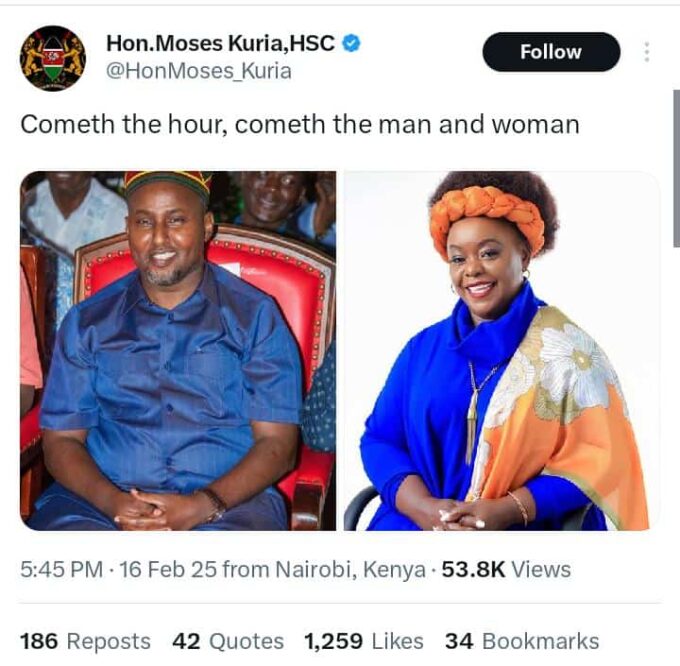
Task: Click the blue verified badge
Action: click(352, 43)
